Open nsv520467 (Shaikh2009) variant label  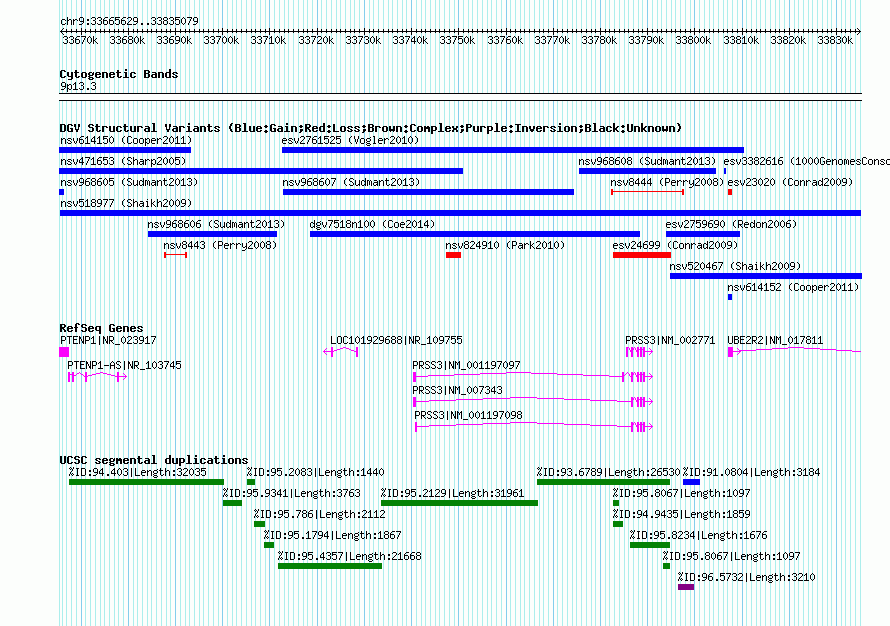(x=735, y=266)
